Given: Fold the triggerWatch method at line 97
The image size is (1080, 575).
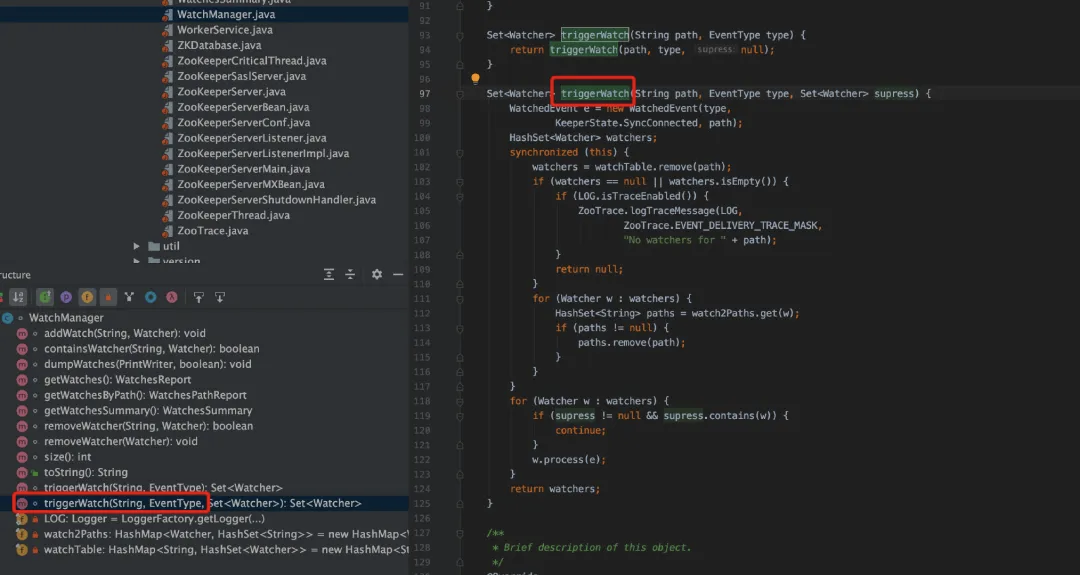Looking at the screenshot, I should click(x=460, y=93).
